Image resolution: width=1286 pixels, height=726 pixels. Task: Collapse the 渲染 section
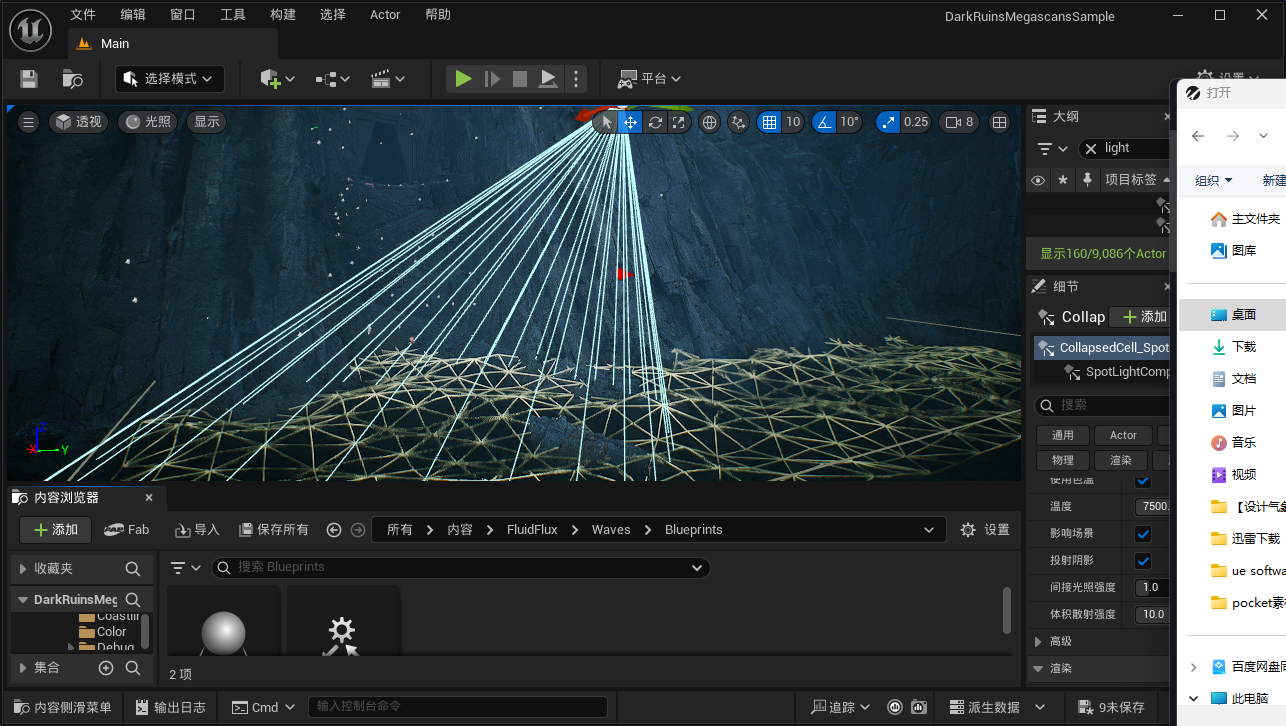point(1038,669)
